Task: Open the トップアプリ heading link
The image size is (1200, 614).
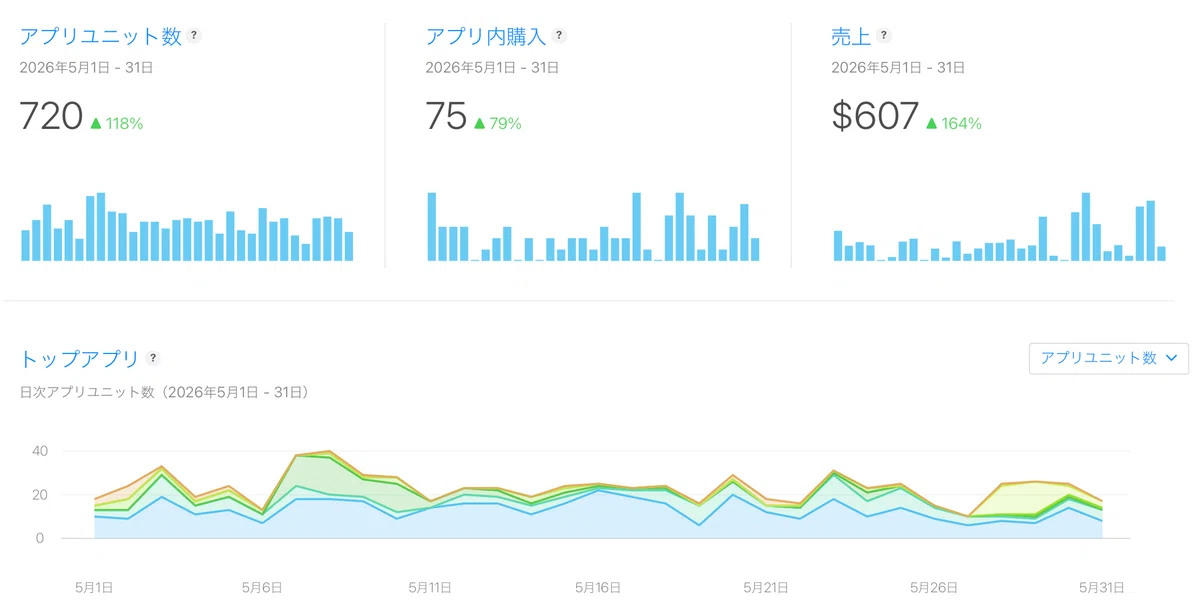Action: click(80, 359)
